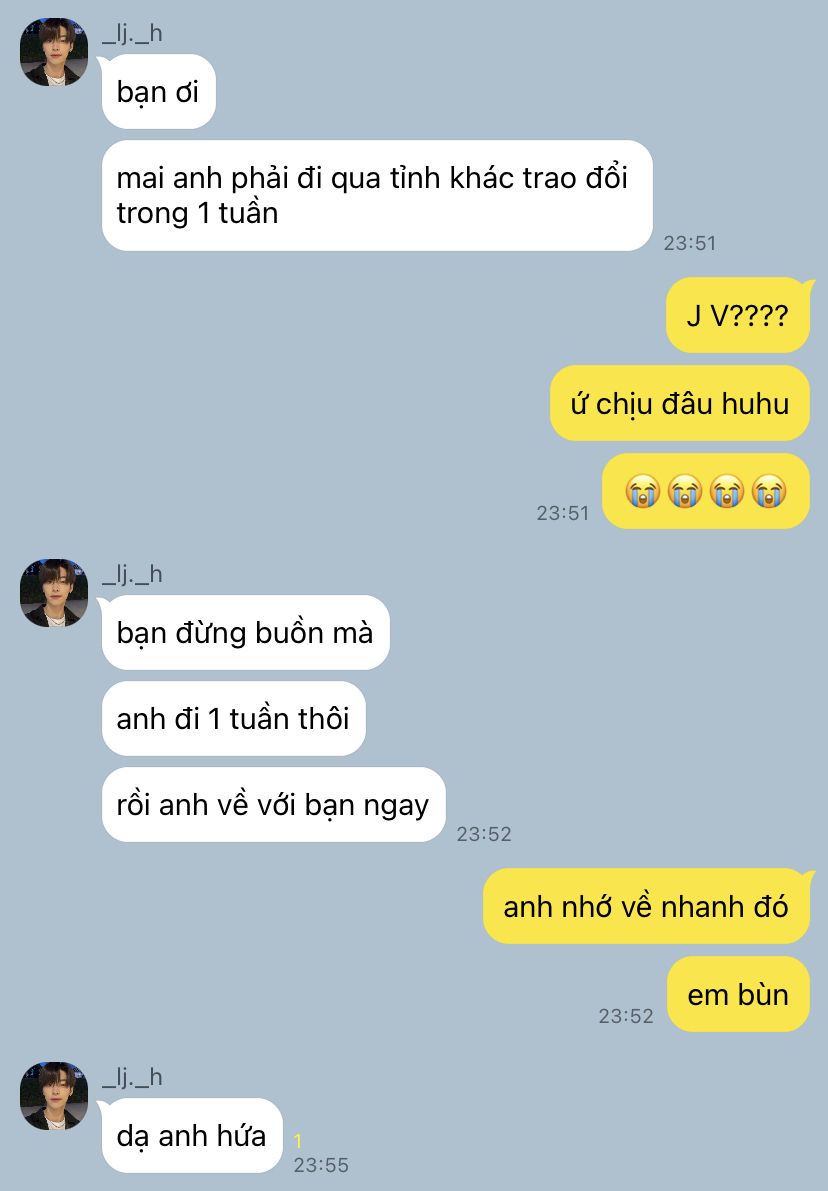The width and height of the screenshot is (828, 1191).
Task: Tap the yellow unread count 1 indicator
Action: click(298, 1141)
